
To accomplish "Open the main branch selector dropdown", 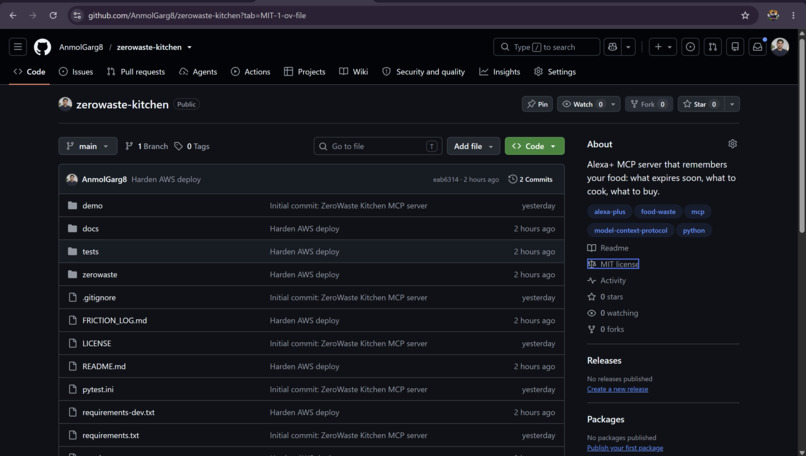I will [x=87, y=146].
